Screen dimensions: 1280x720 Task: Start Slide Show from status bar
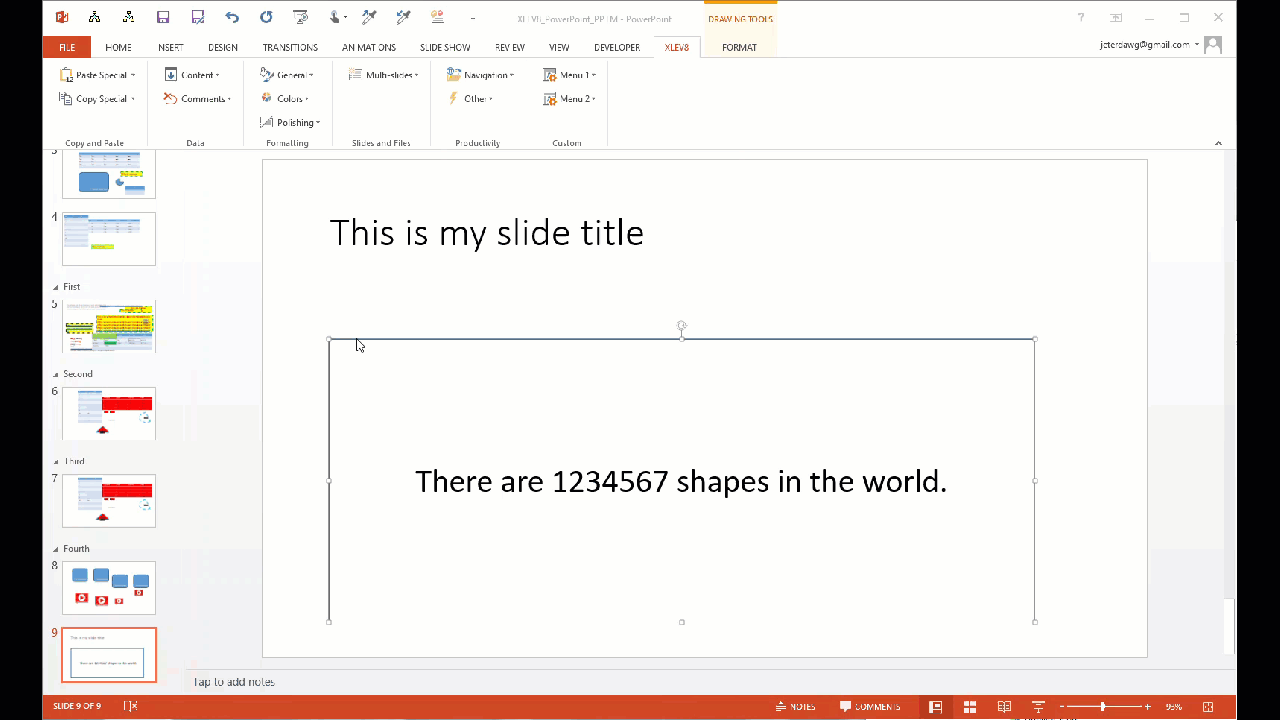tap(1039, 707)
